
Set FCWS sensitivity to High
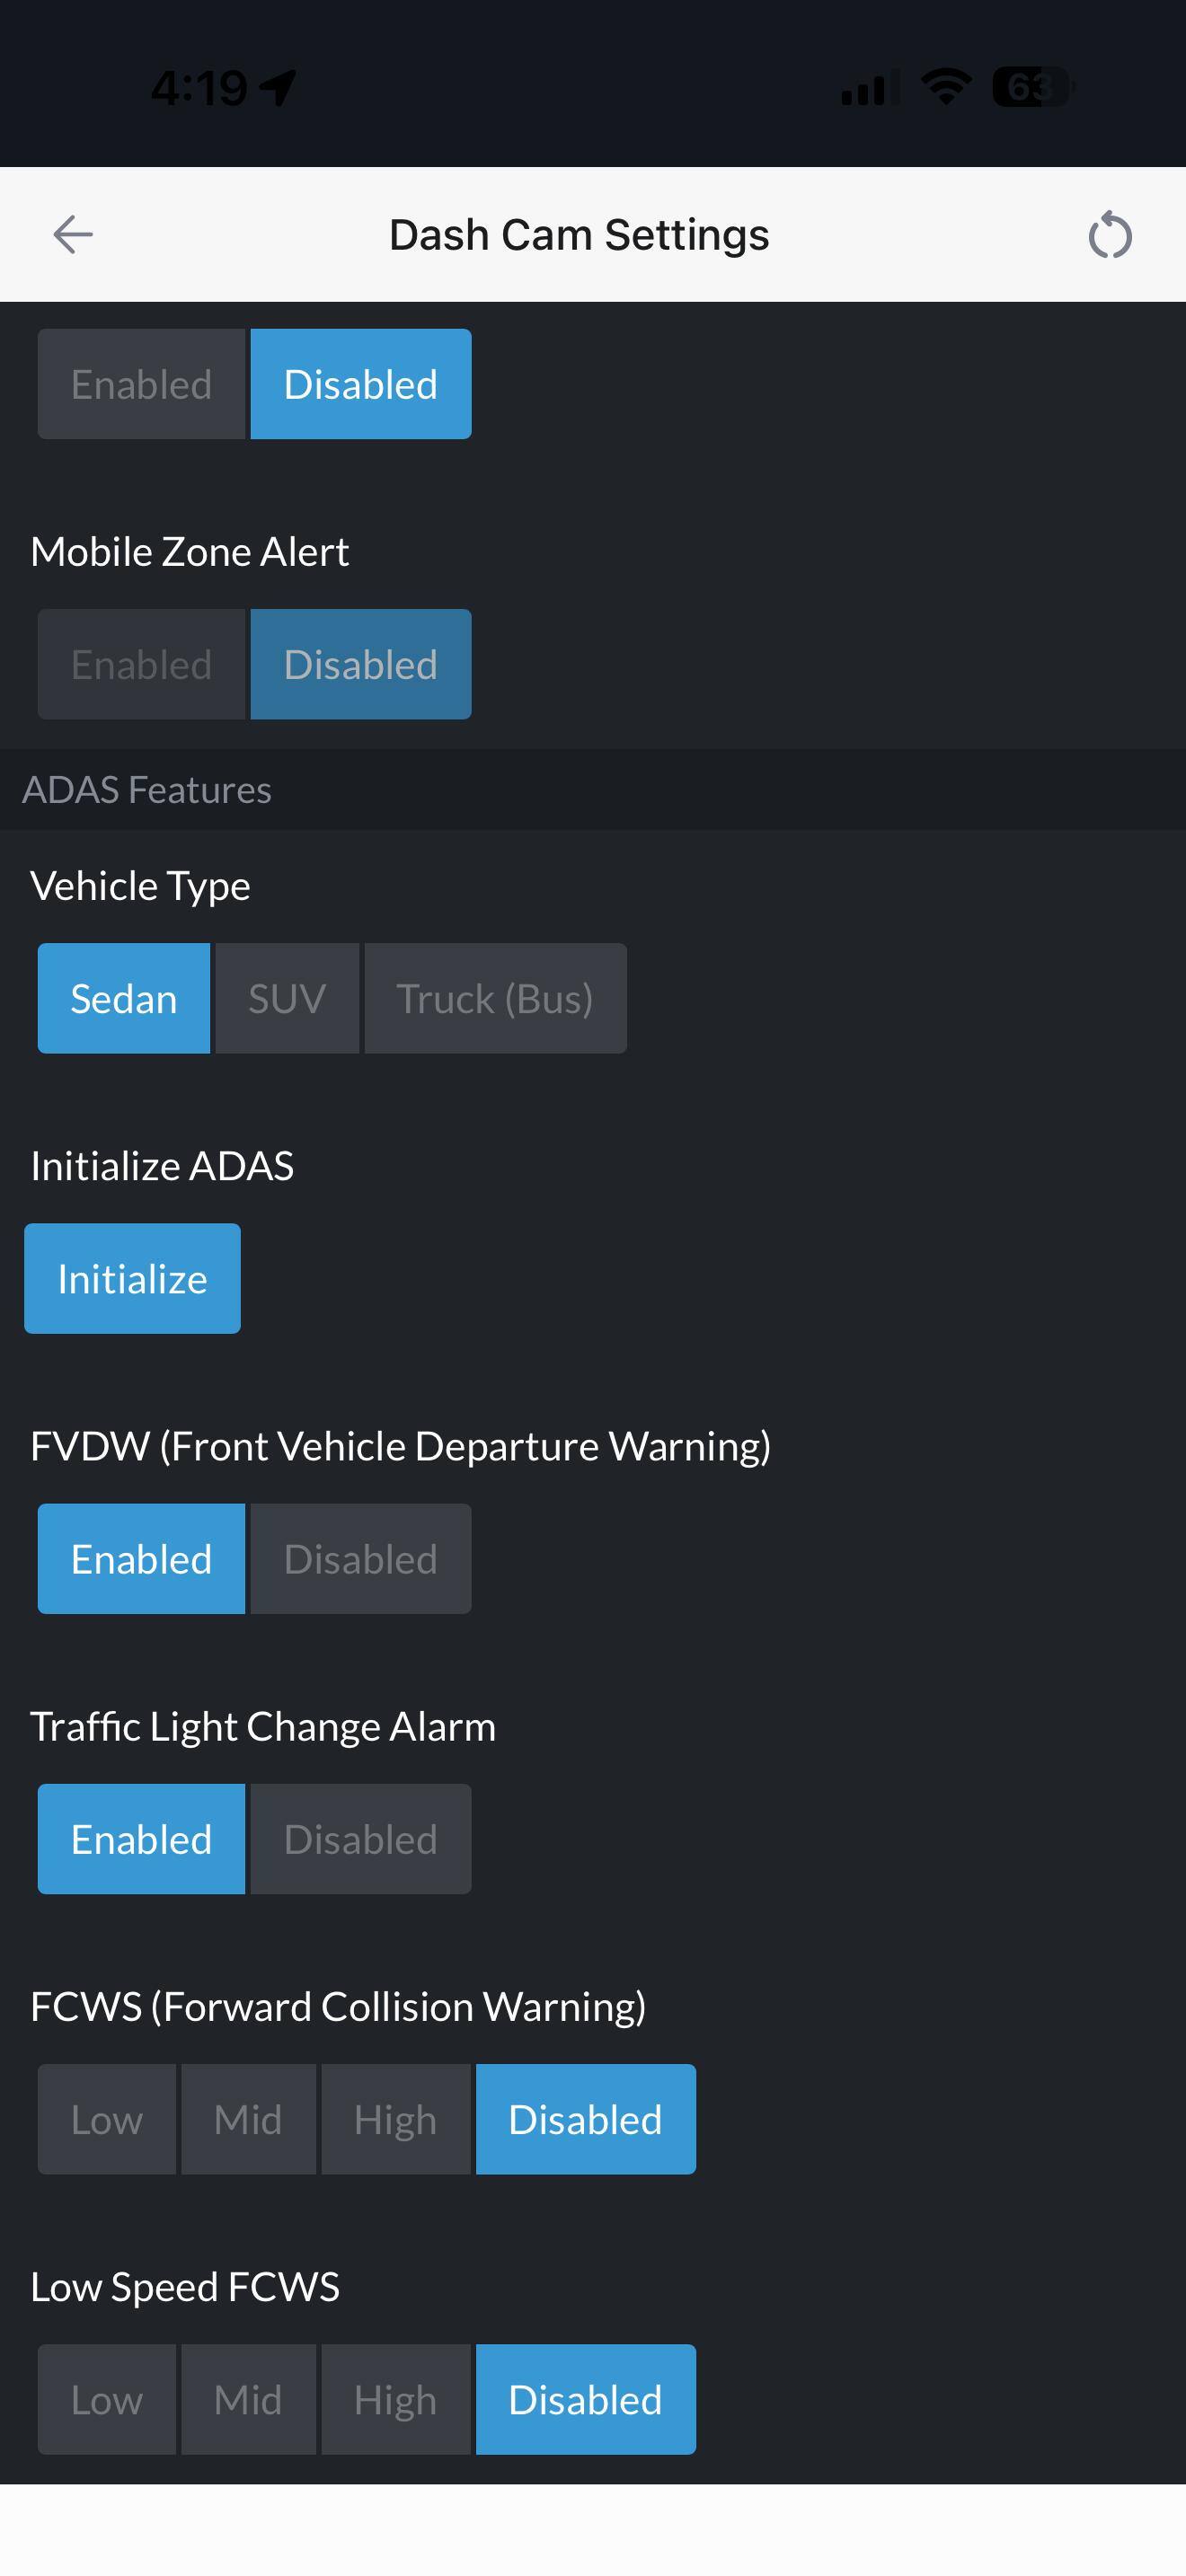point(395,2119)
